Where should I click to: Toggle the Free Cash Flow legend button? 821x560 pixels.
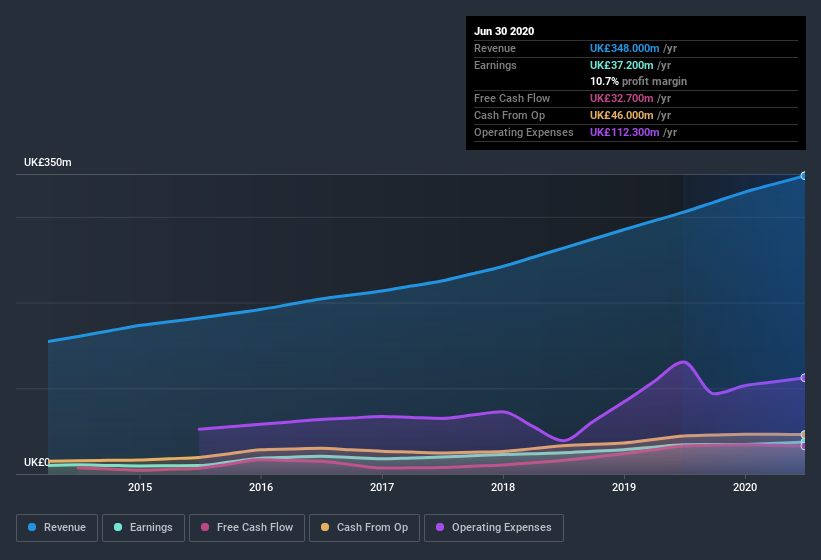[x=247, y=528]
